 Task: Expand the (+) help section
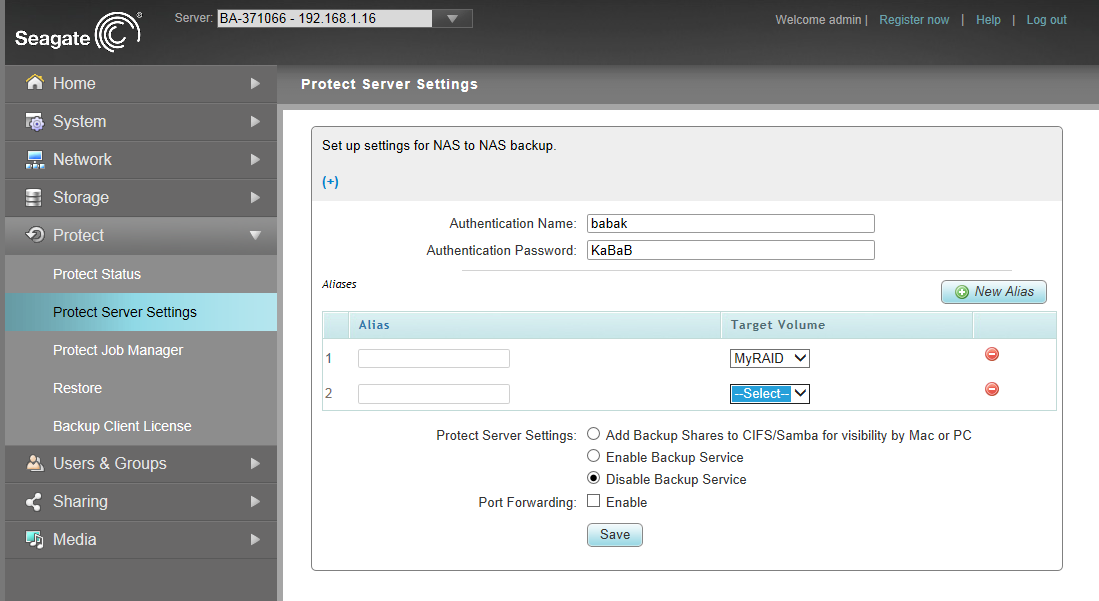[x=330, y=182]
